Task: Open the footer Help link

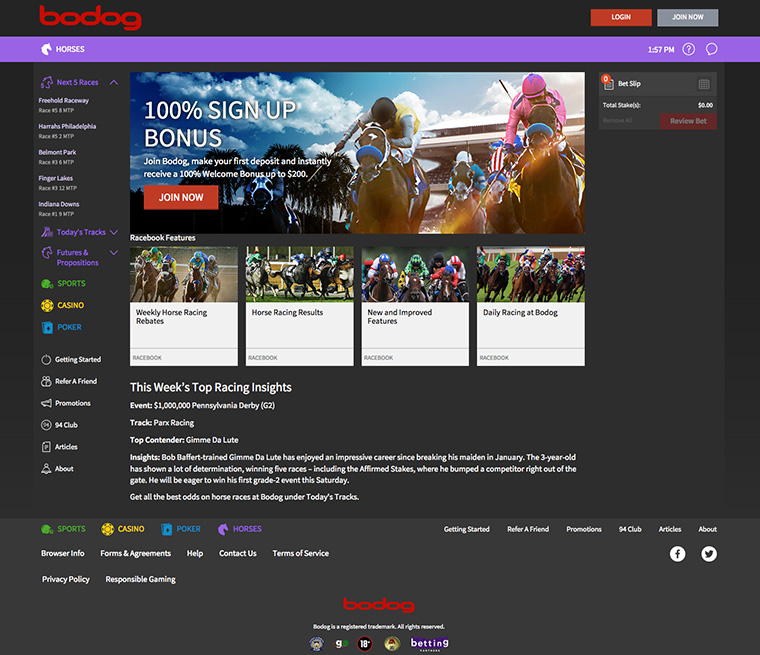Action: (195, 553)
